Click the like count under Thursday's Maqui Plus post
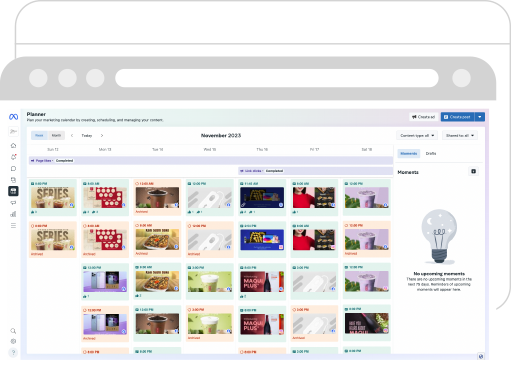This screenshot has width=511, height=369. pyautogui.click(x=243, y=296)
